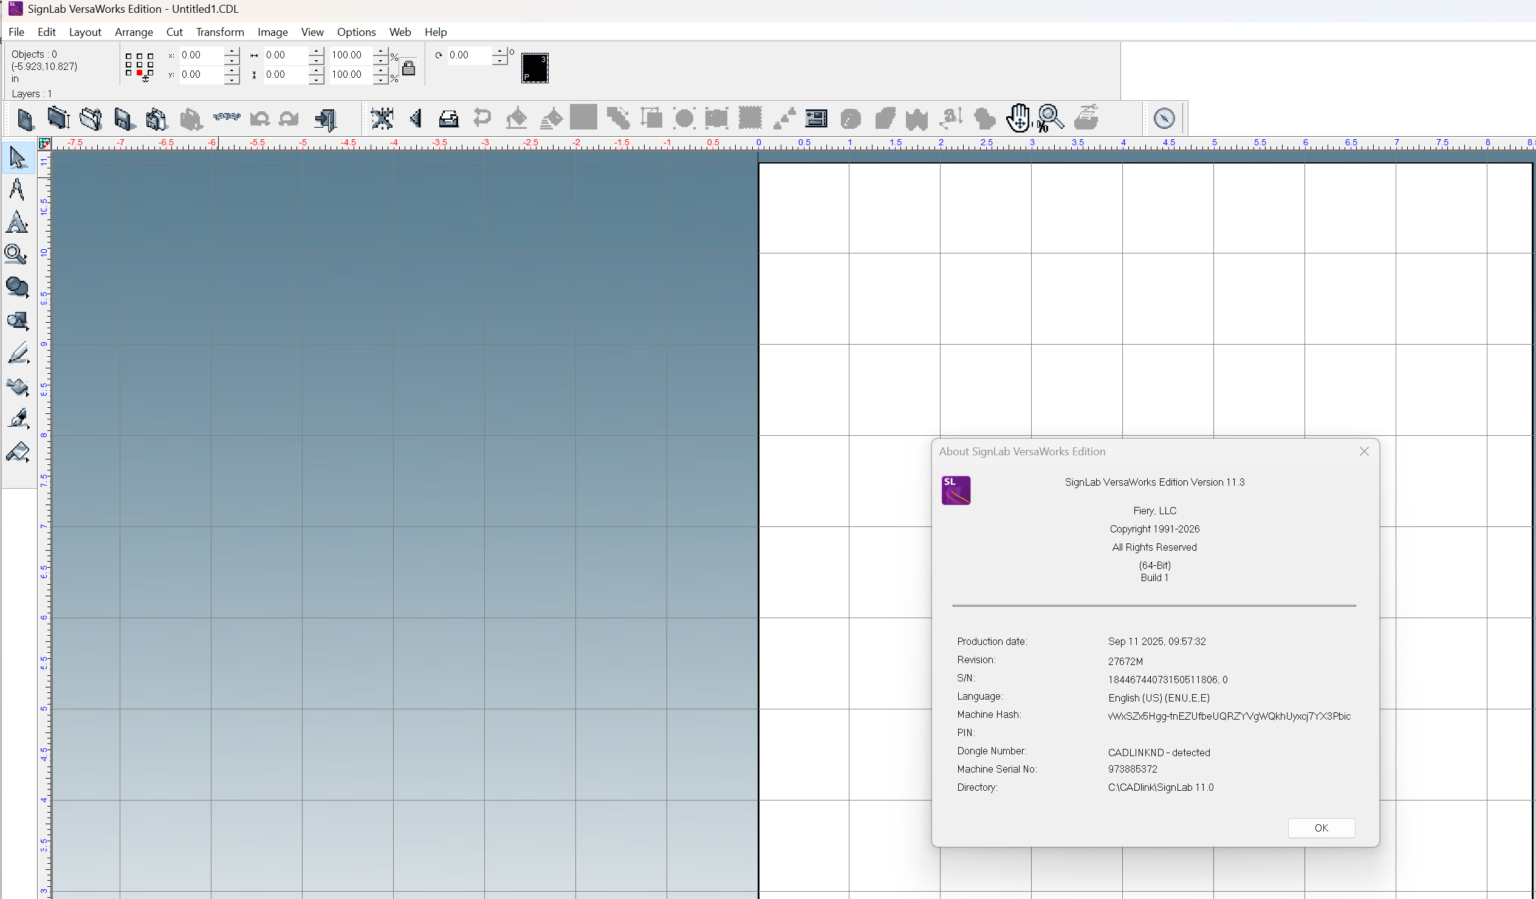Screen dimensions: 1536x899
Task: Open the overlapping circles weld tool
Action: (x=17, y=287)
